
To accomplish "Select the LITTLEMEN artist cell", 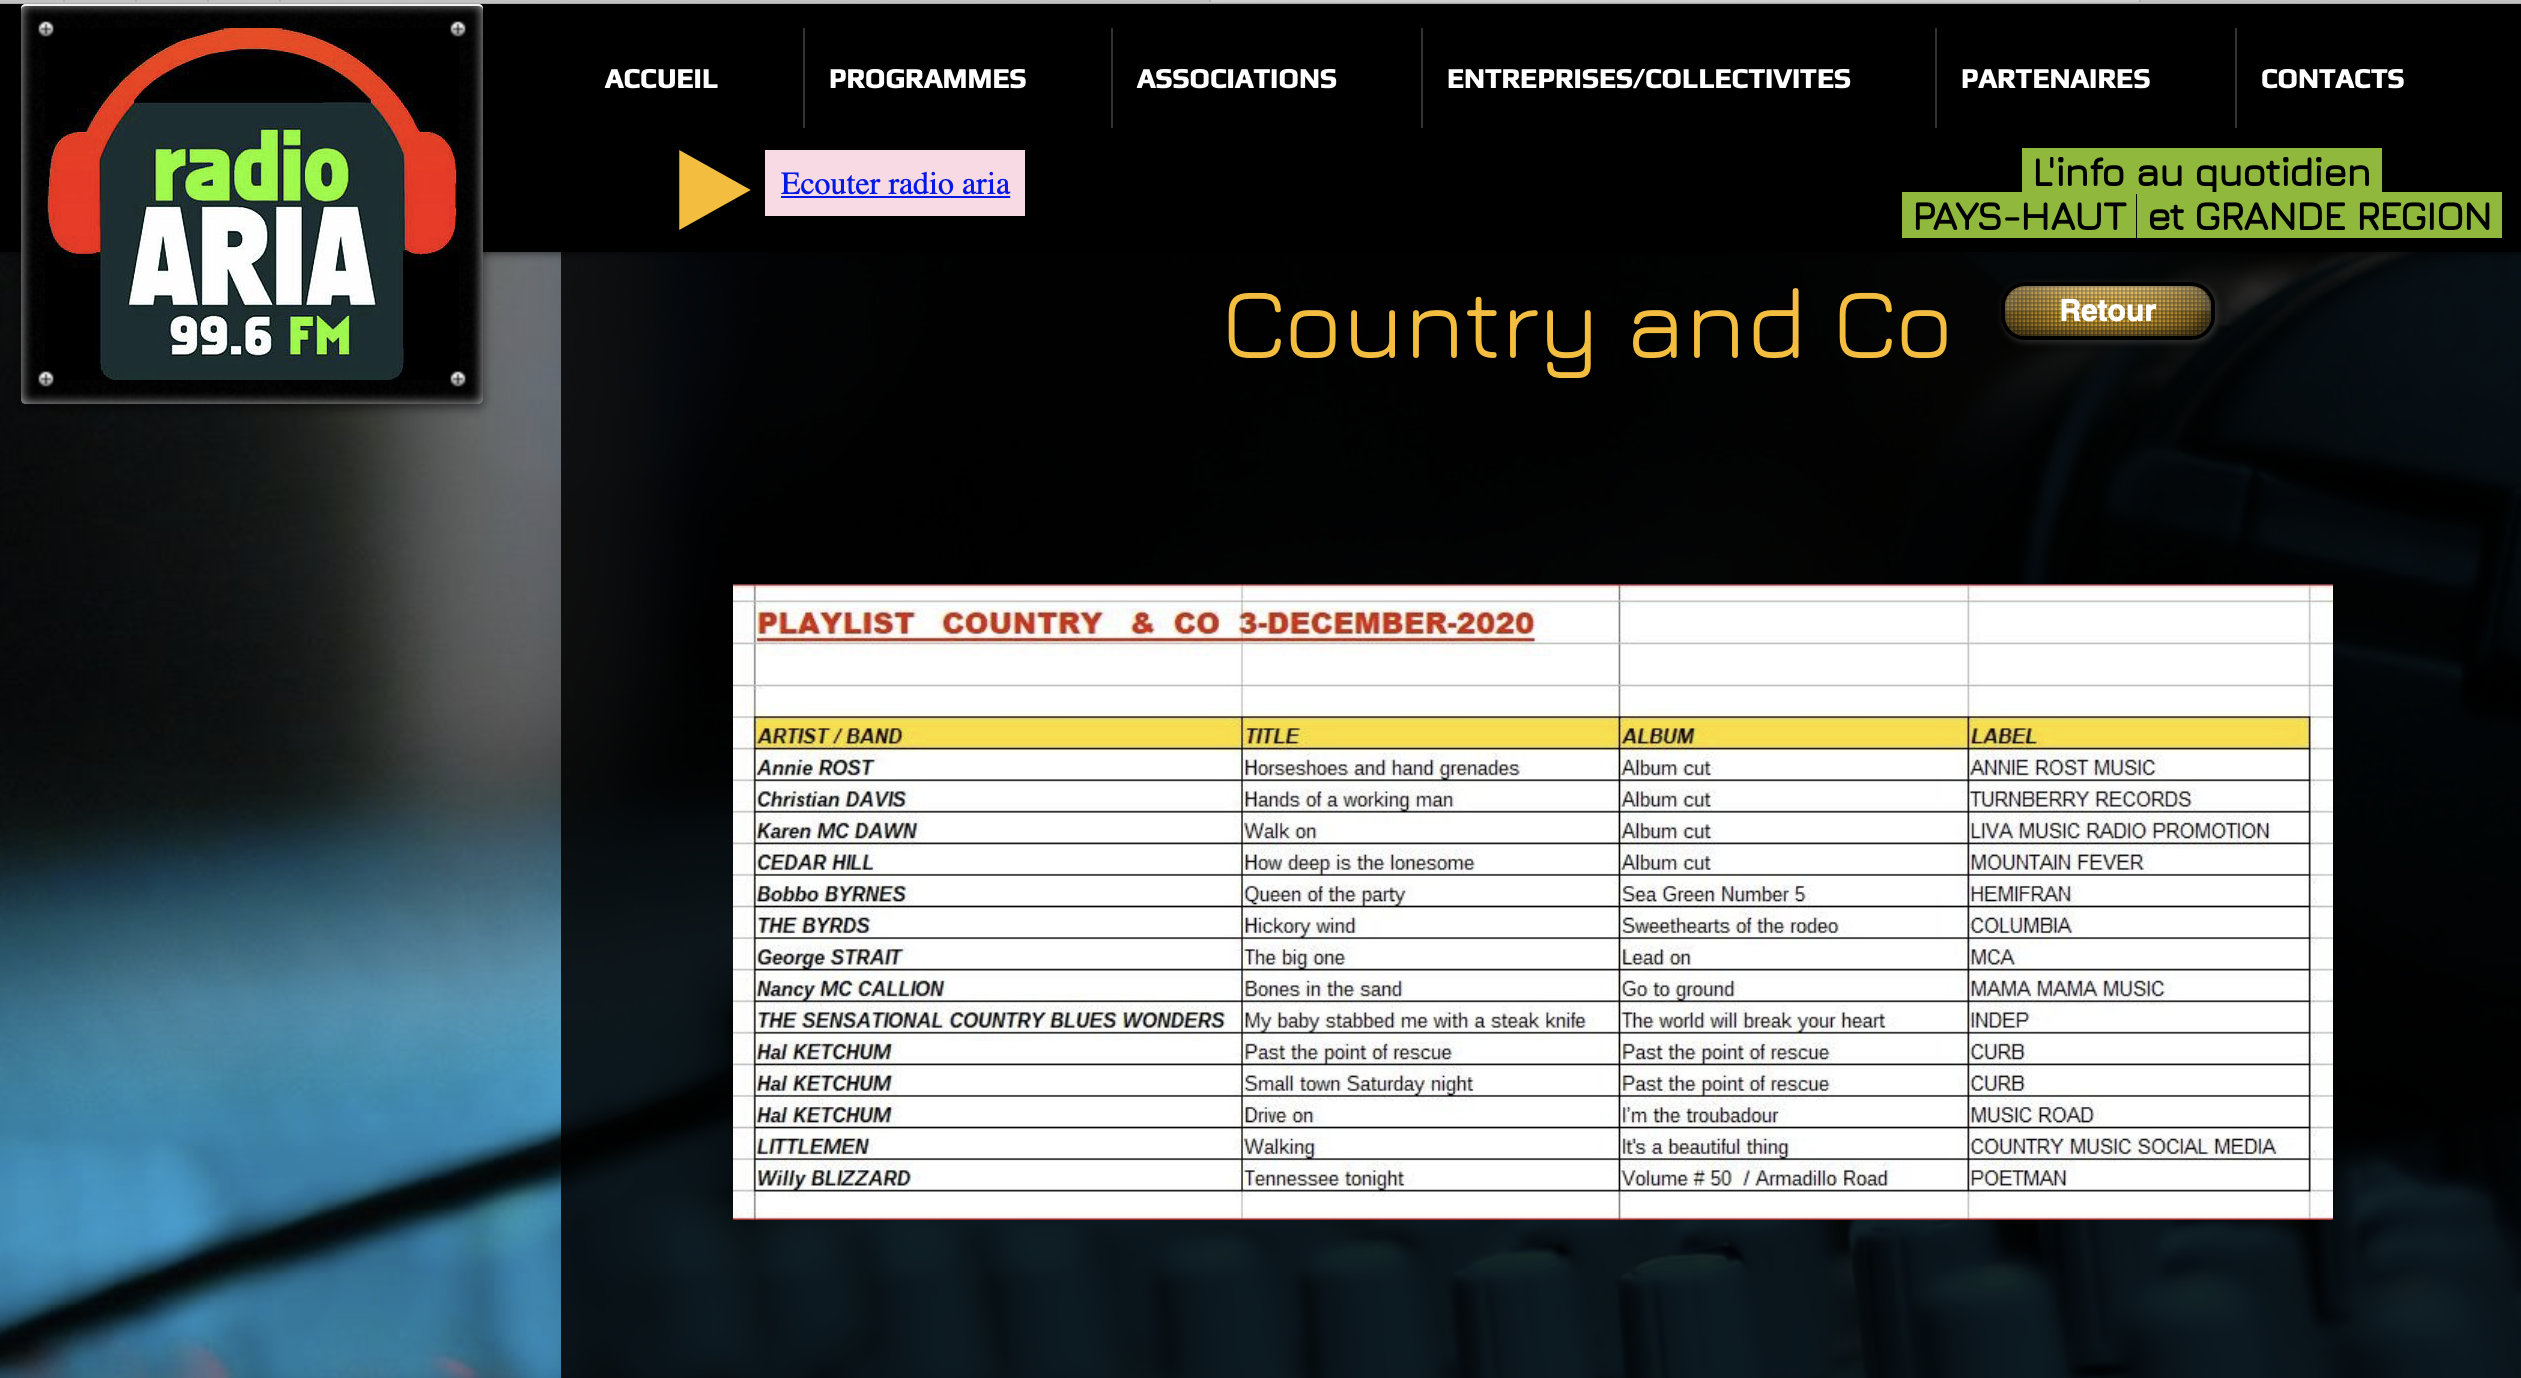I will pyautogui.click(x=998, y=1146).
